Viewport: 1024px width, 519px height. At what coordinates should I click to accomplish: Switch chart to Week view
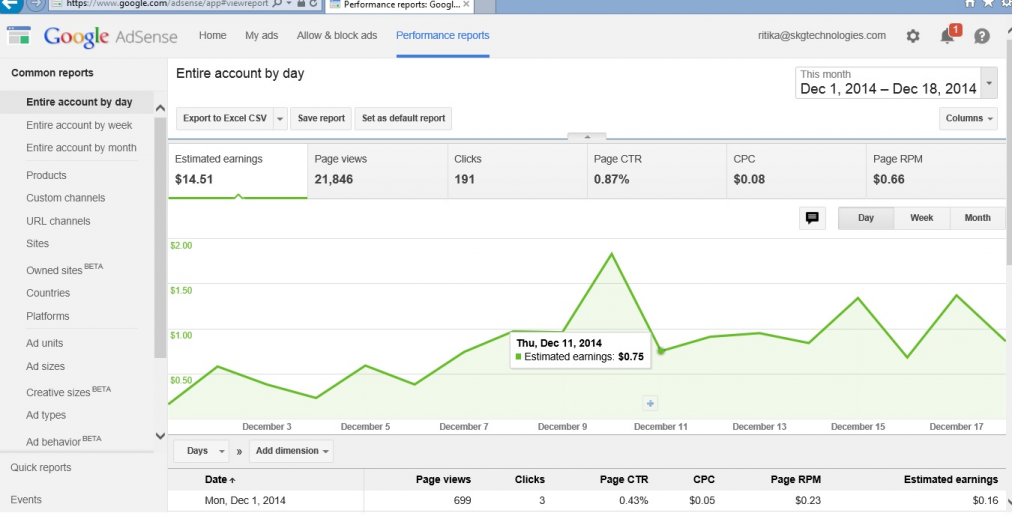921,218
